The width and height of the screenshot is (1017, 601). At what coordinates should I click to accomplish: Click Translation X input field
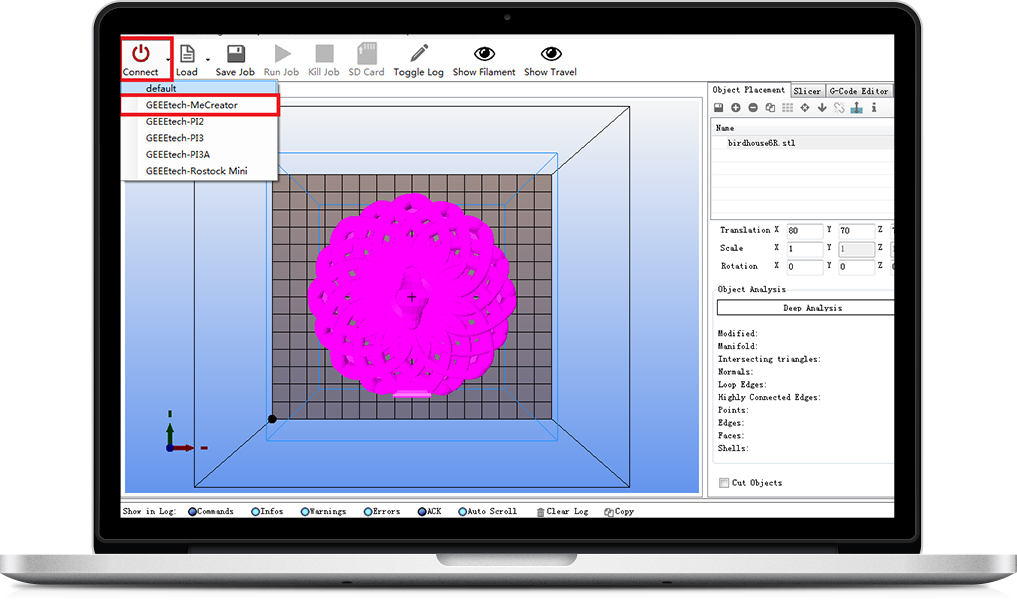804,230
